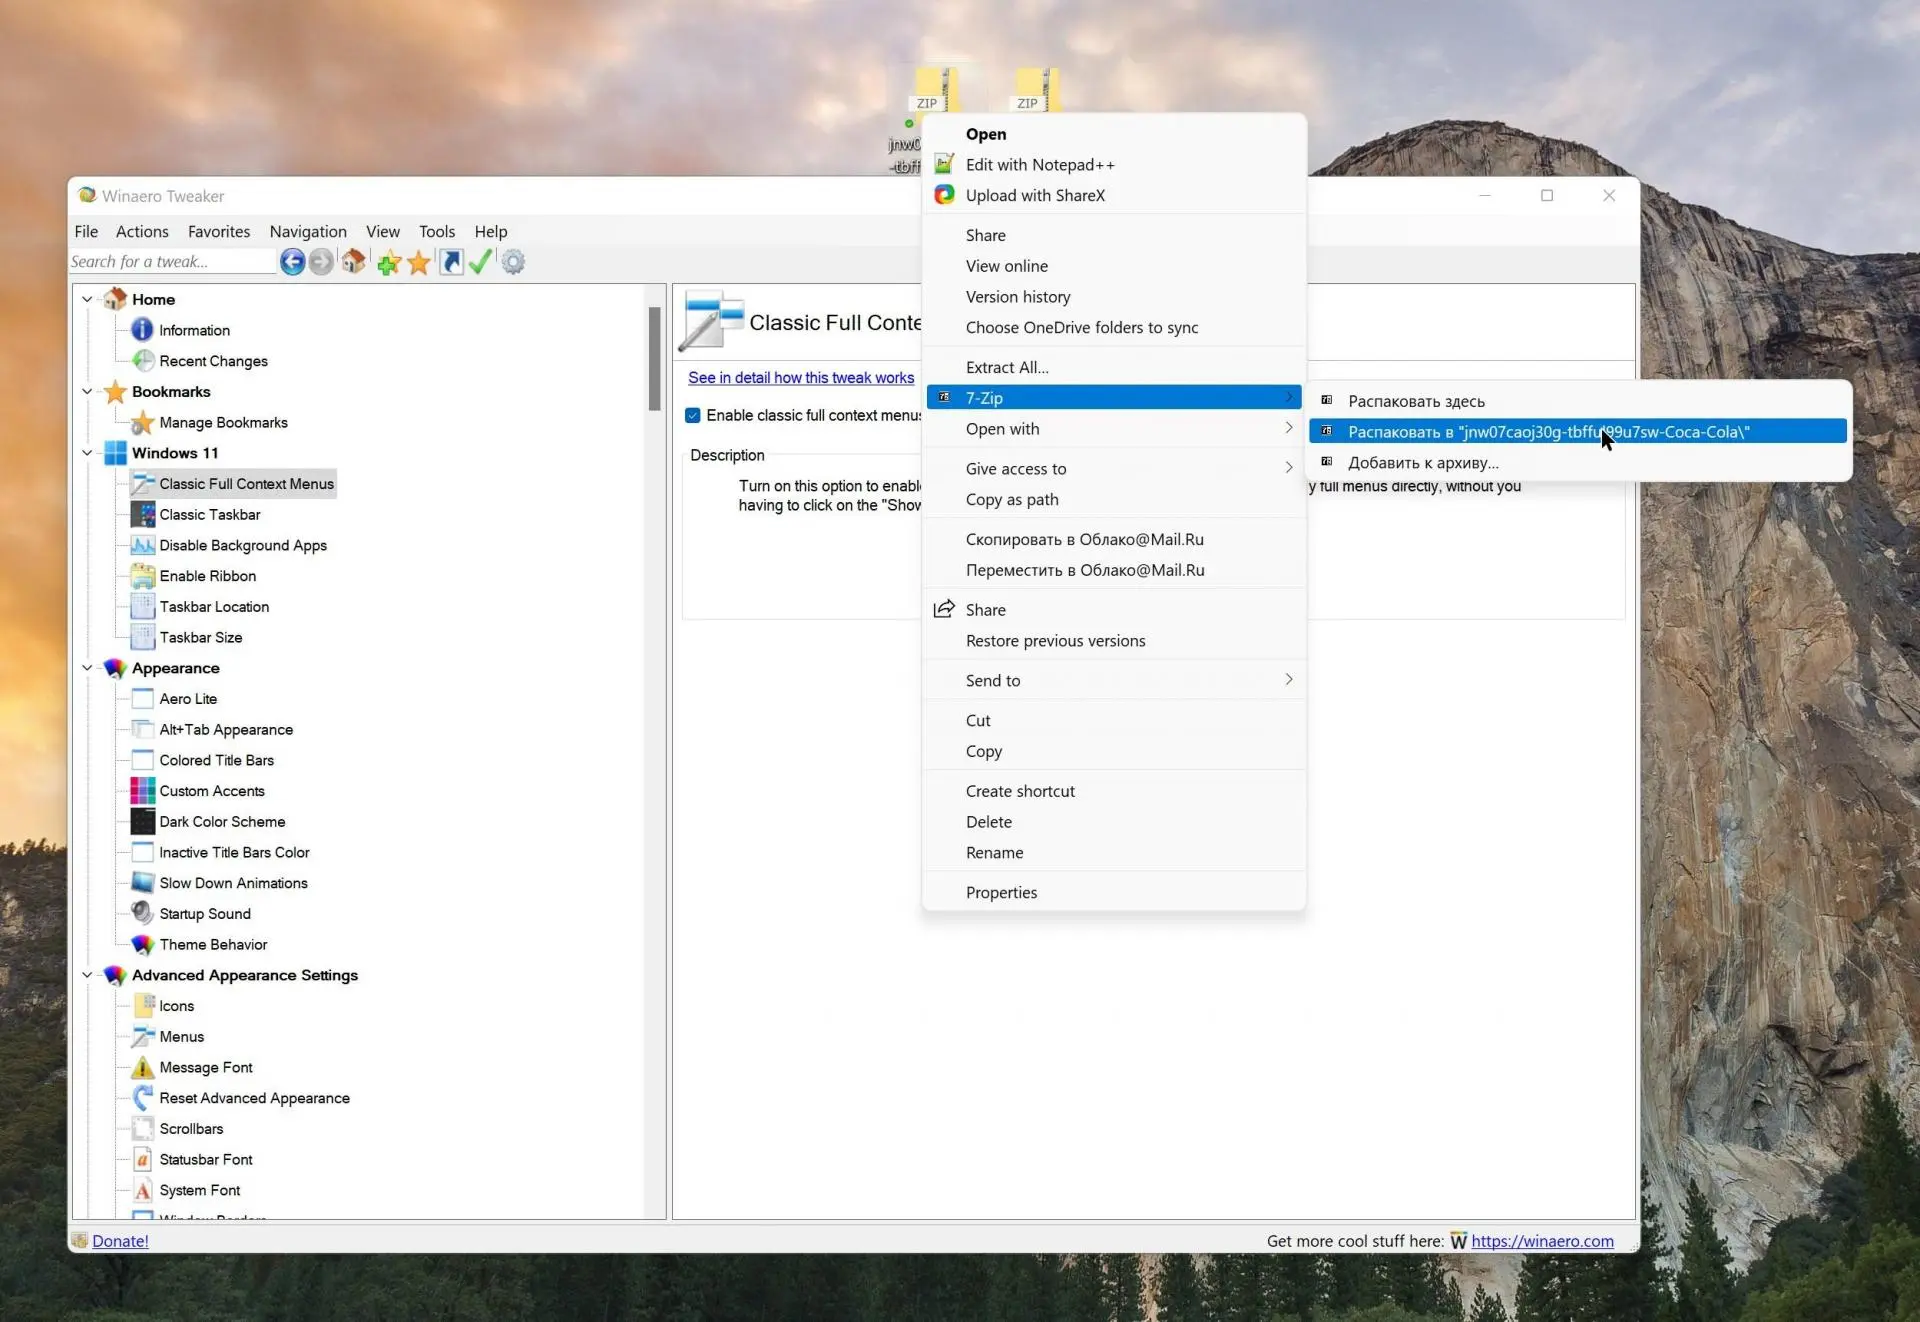This screenshot has width=1920, height=1322.
Task: Click the Enable Ribbon tree icon
Action: point(143,576)
